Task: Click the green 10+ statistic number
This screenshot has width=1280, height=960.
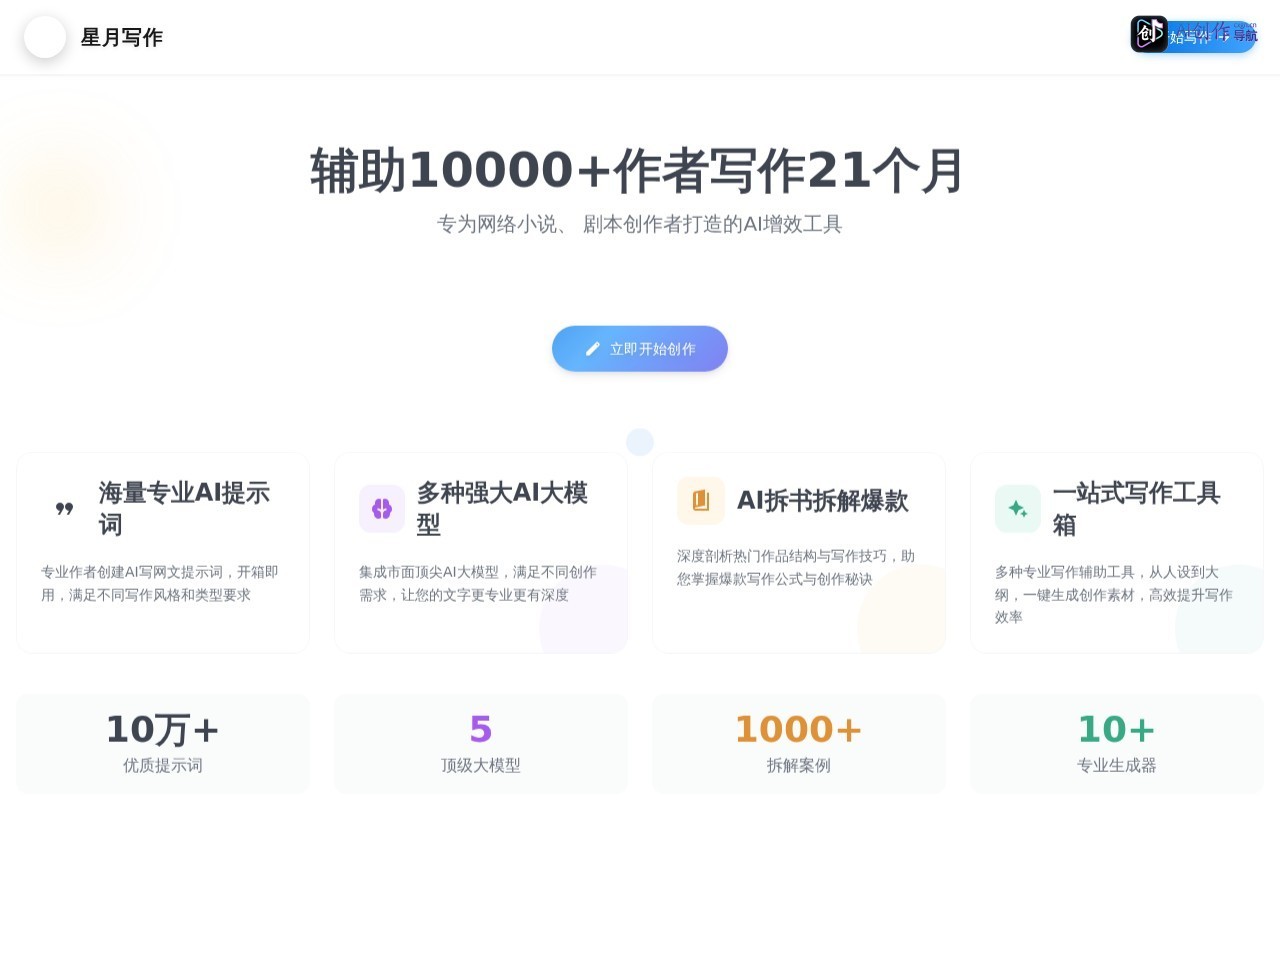Action: [1117, 729]
